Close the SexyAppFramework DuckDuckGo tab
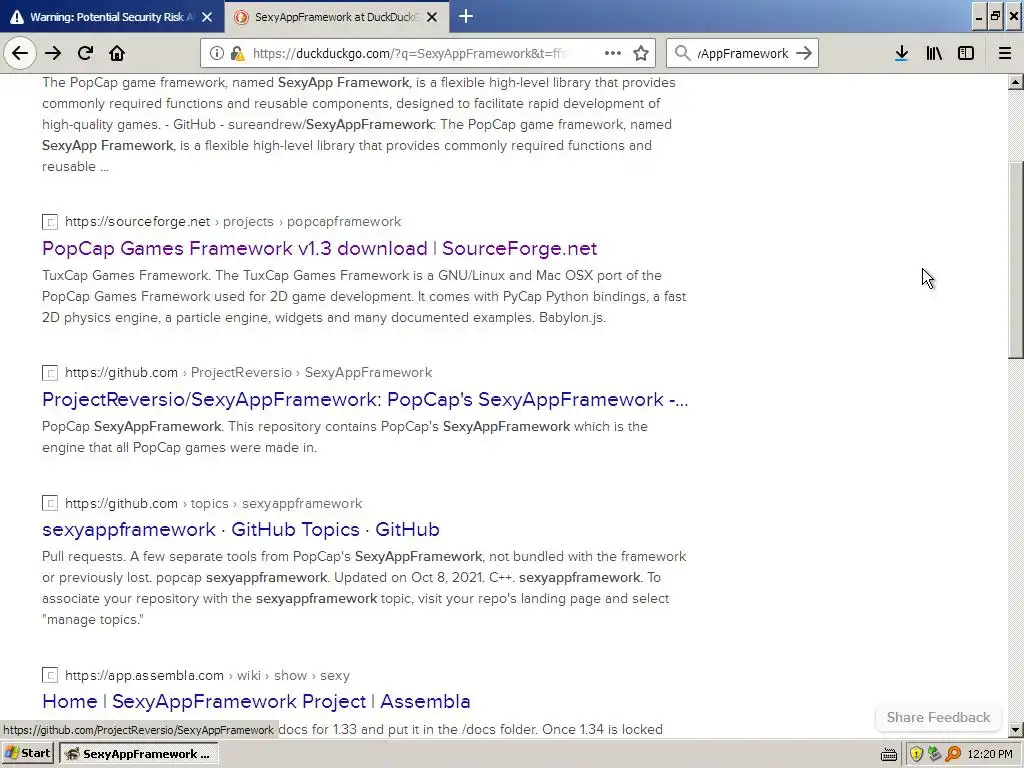The image size is (1024, 768). pos(432,17)
